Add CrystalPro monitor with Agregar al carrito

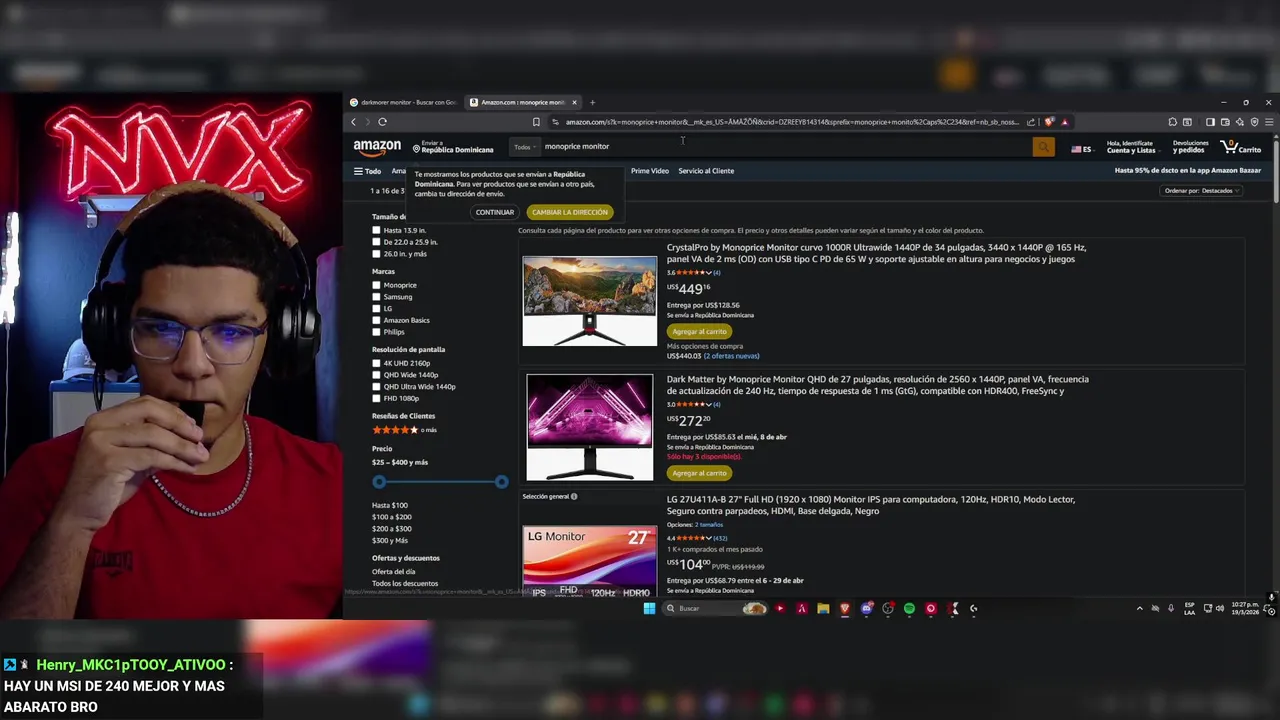click(x=699, y=331)
